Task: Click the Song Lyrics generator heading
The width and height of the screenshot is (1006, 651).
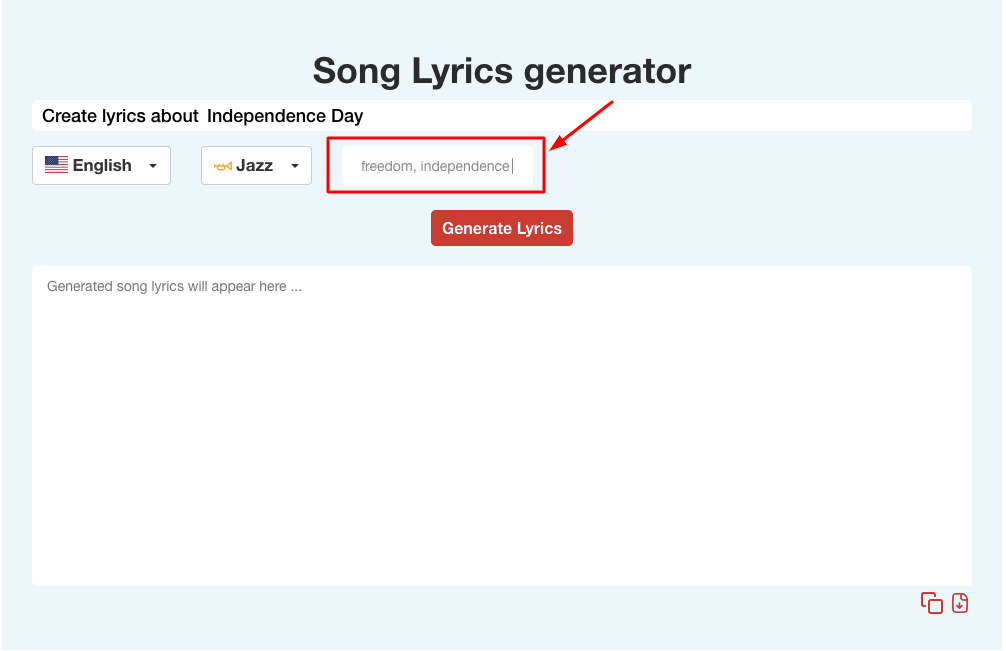Action: click(x=502, y=71)
